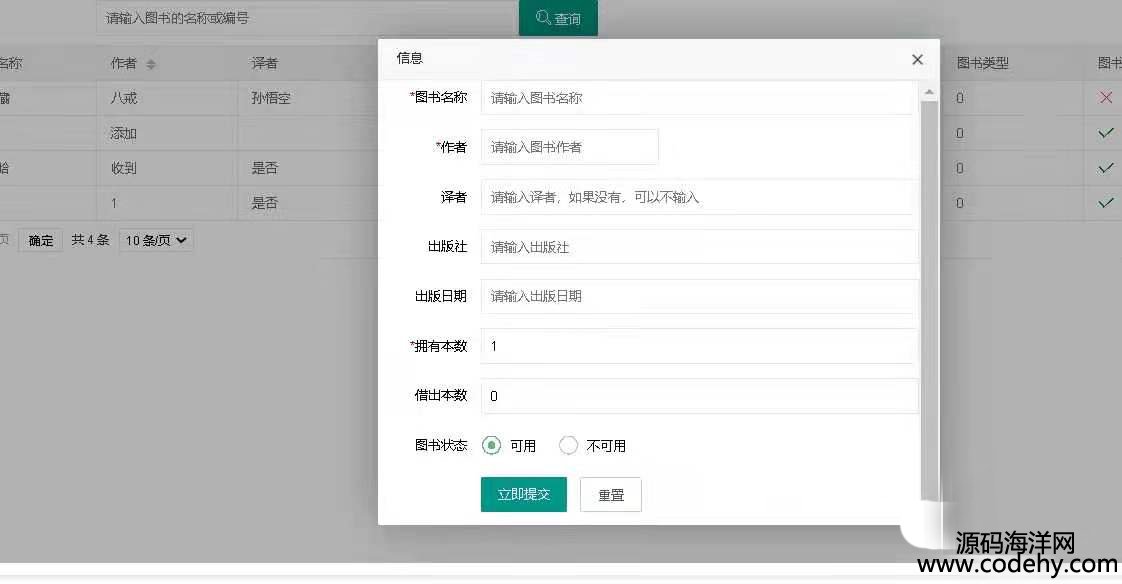The image size is (1122, 584).
Task: Close the 信息 dialog with X icon
Action: point(917,60)
